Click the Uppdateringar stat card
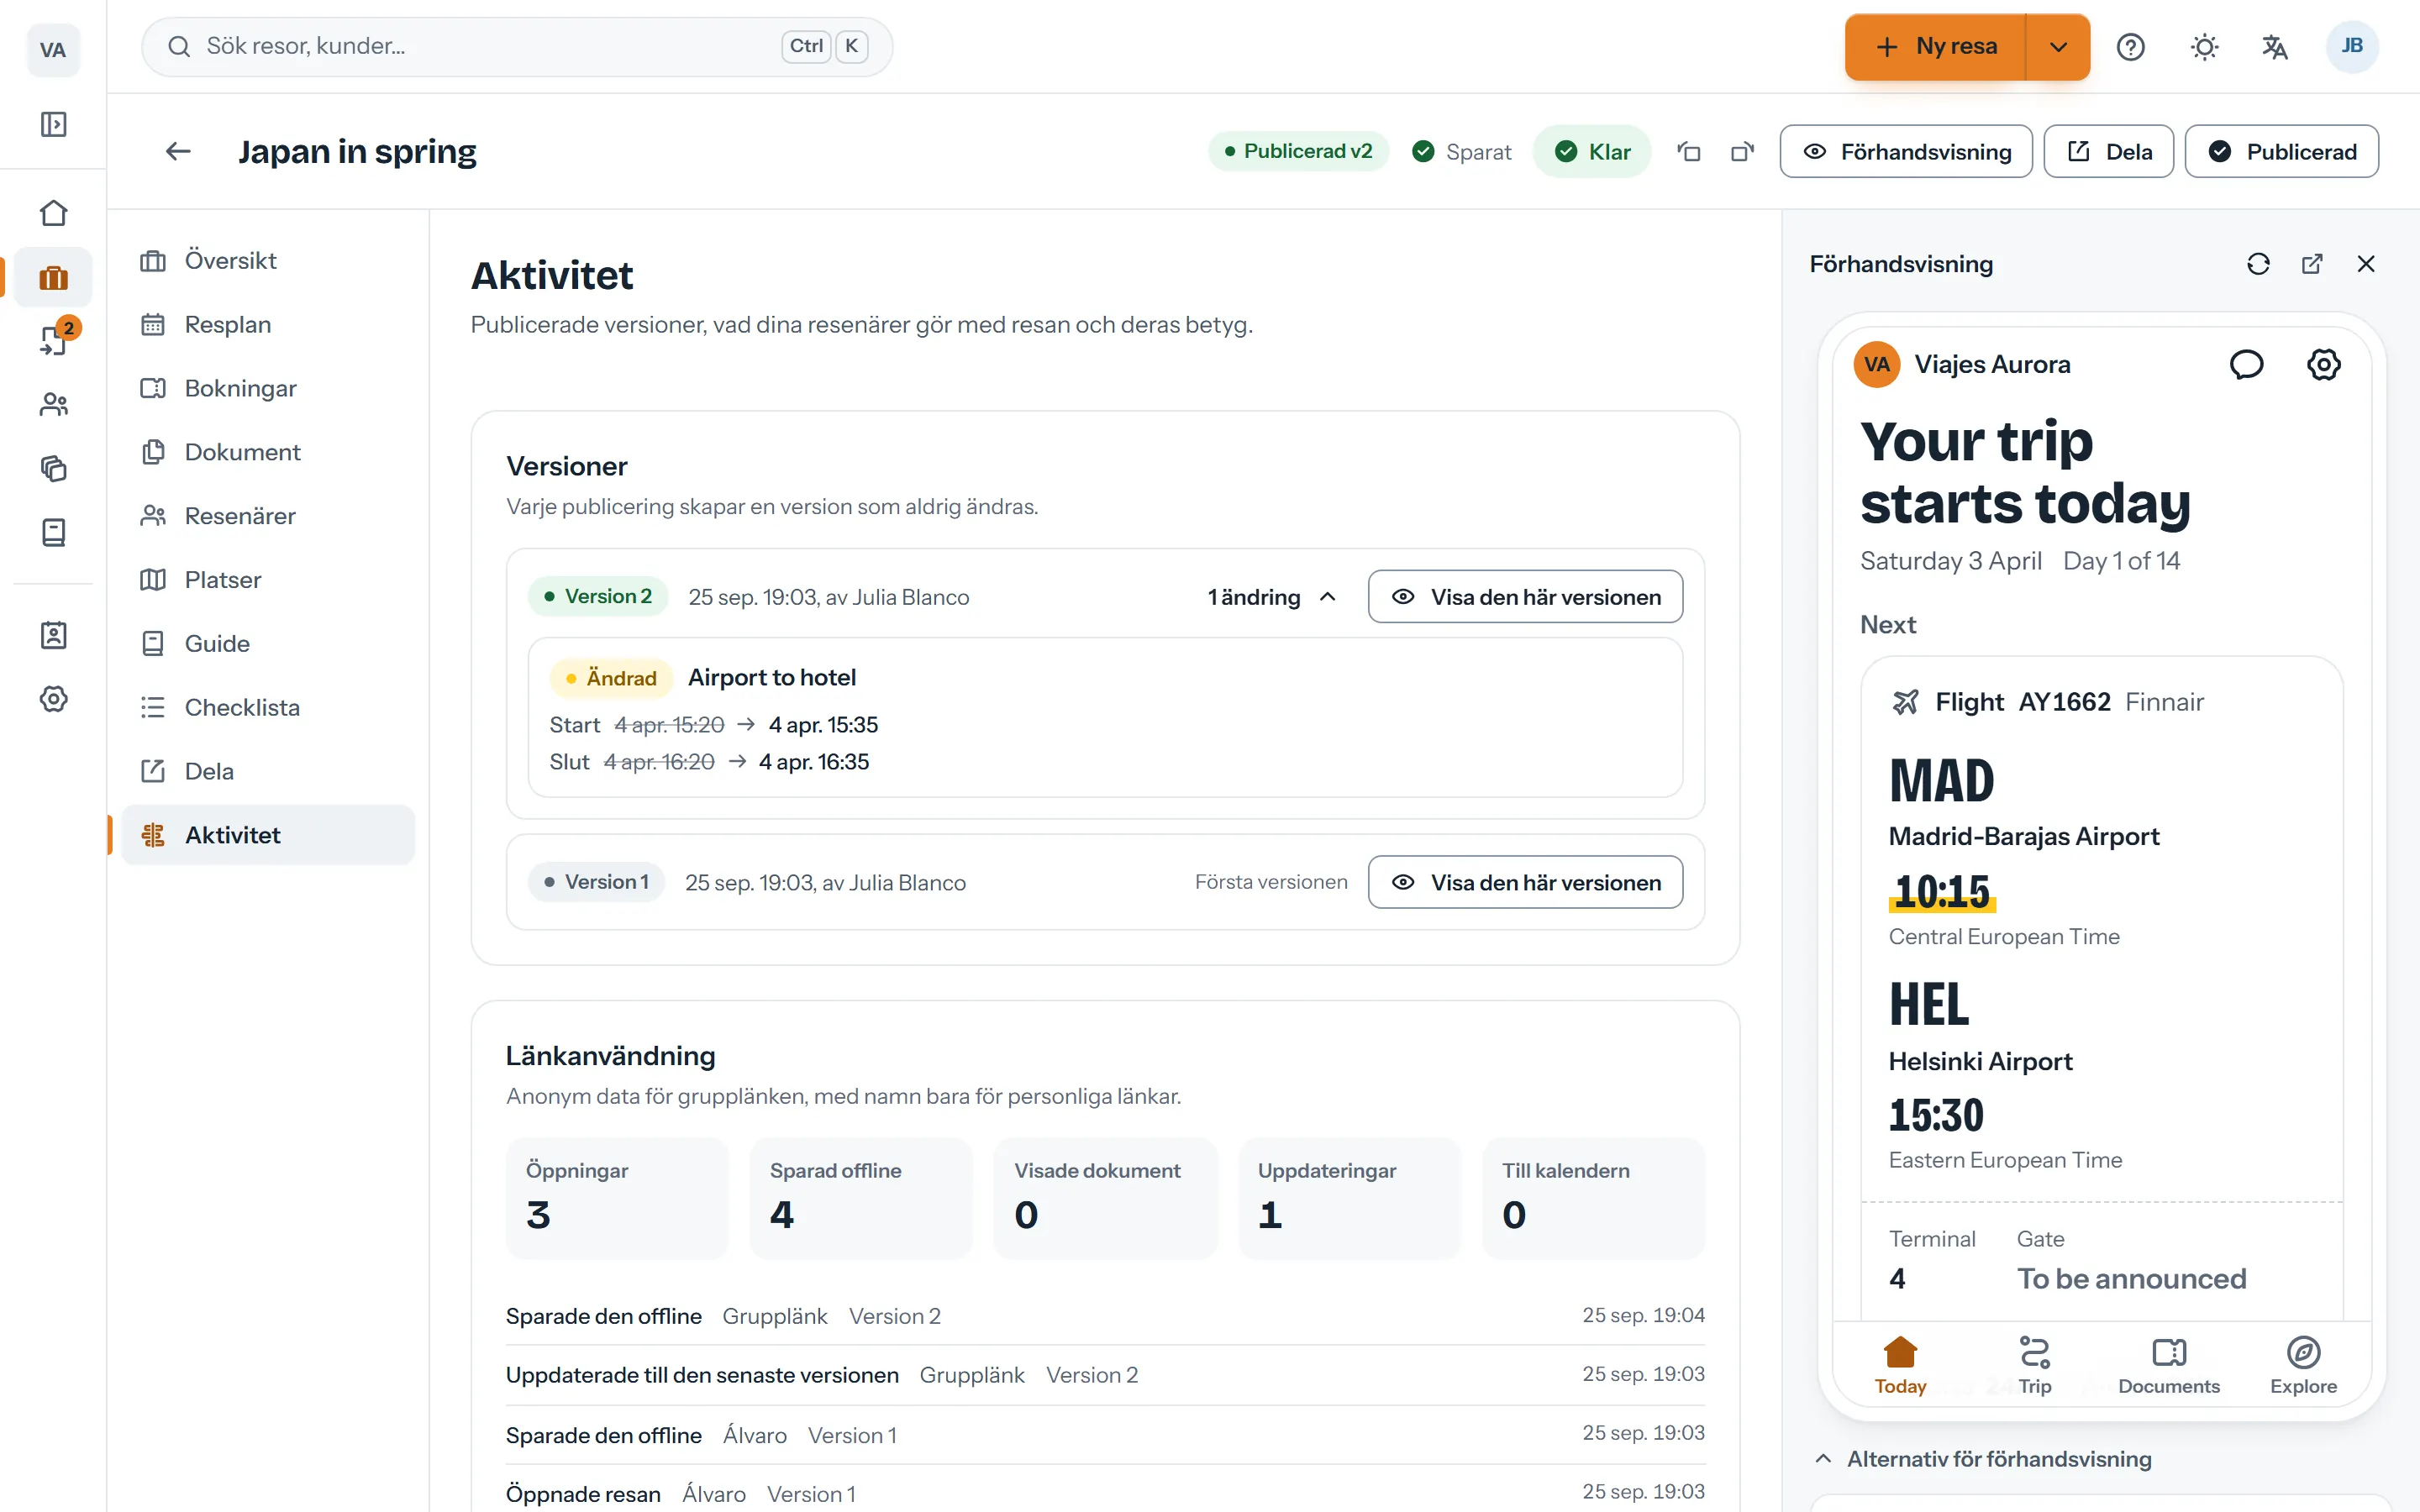The height and width of the screenshot is (1512, 2420). click(x=1349, y=1198)
